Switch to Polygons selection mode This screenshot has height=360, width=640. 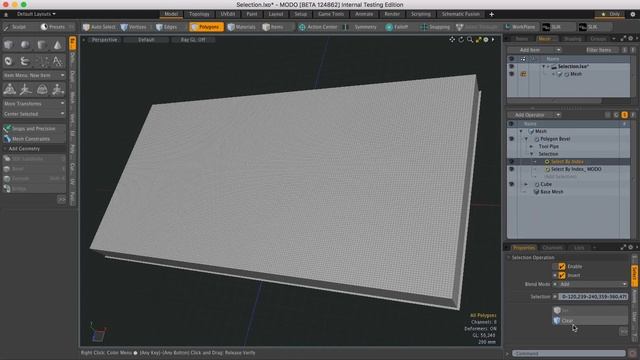pos(207,27)
